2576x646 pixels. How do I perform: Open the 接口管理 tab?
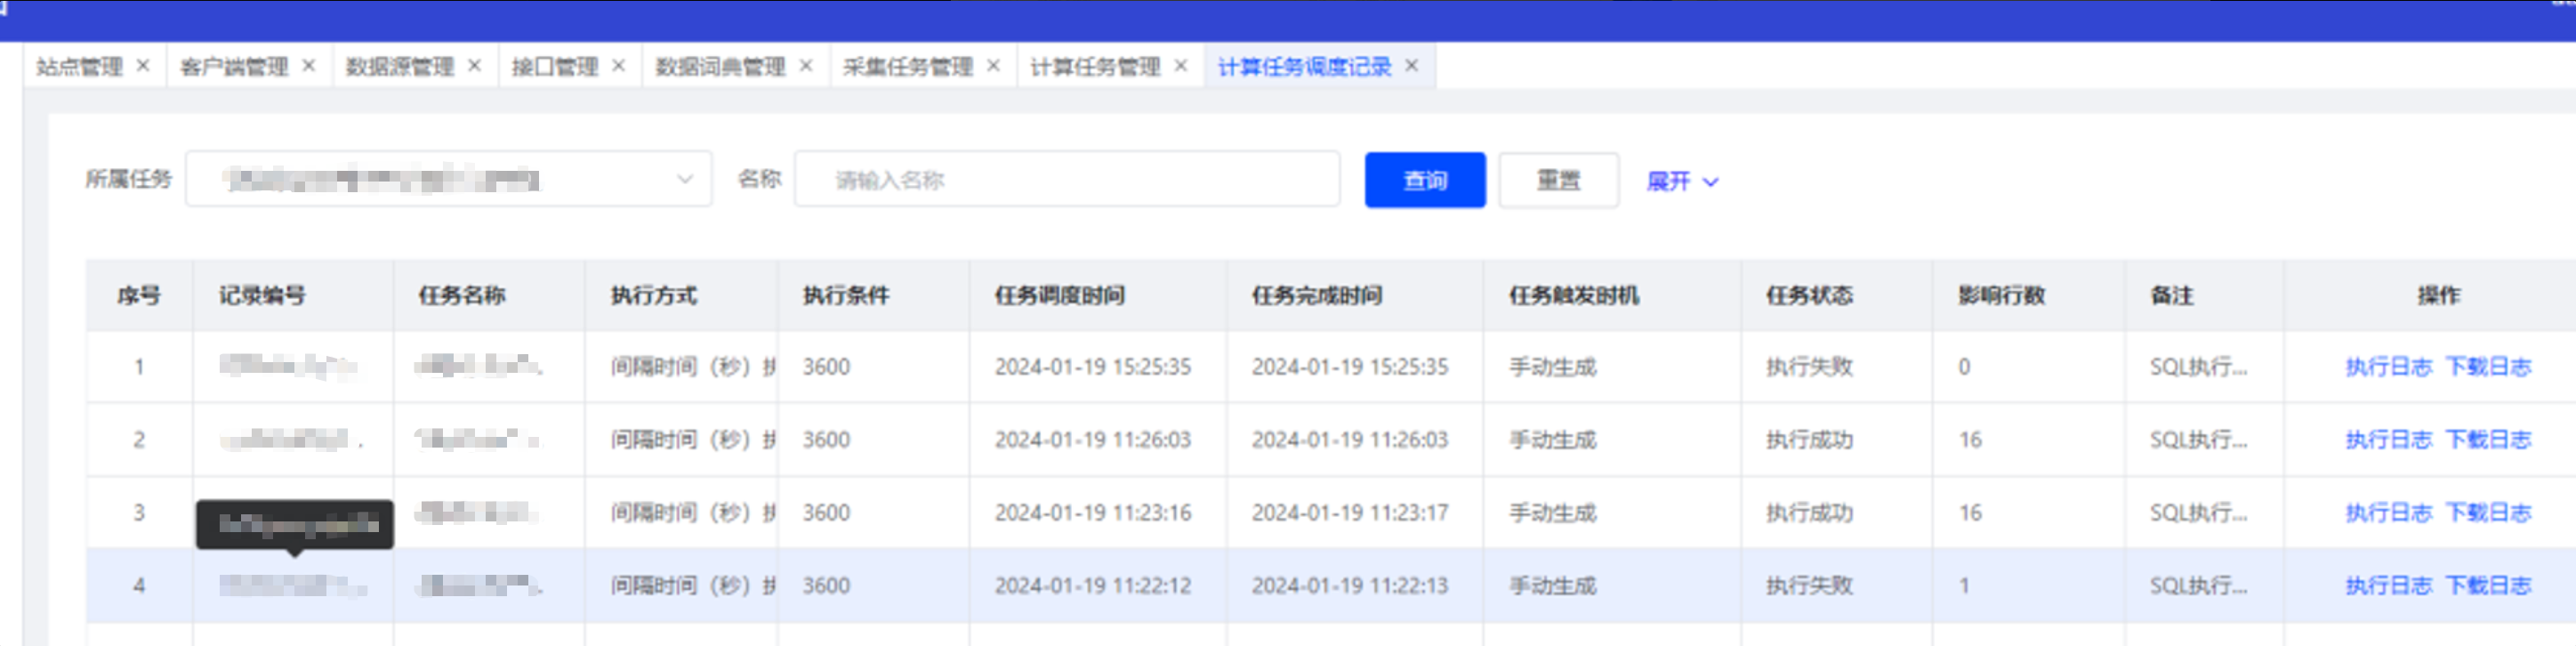(555, 67)
